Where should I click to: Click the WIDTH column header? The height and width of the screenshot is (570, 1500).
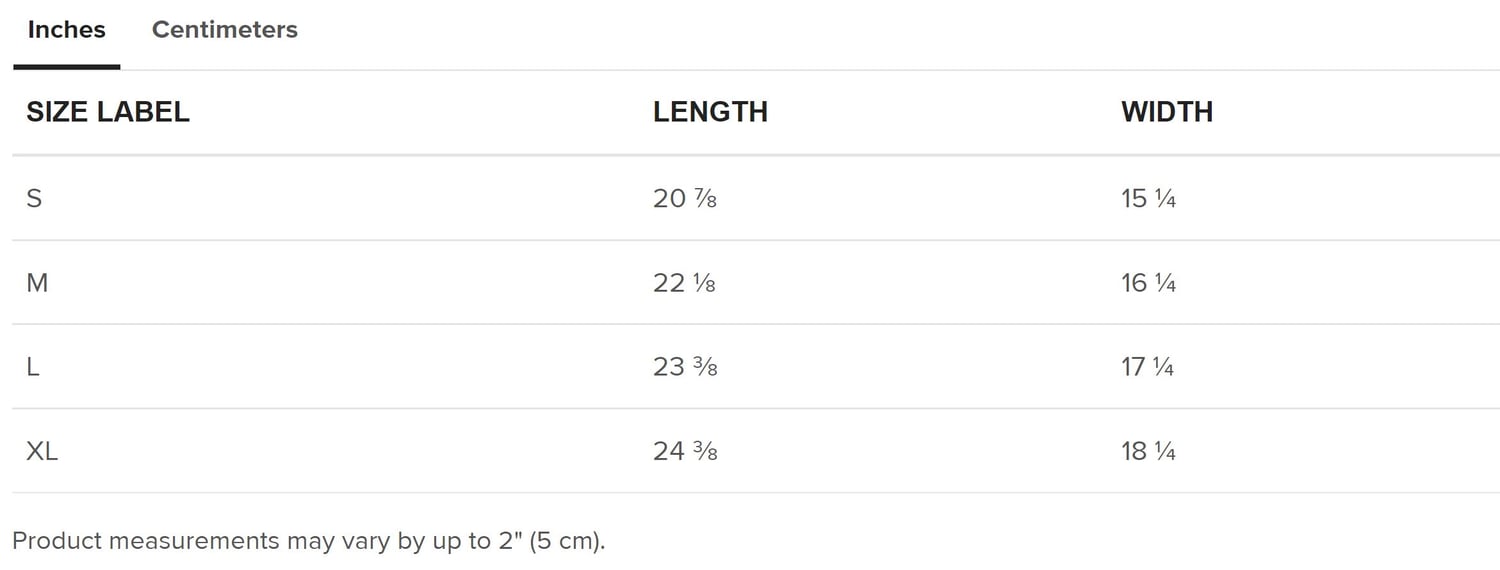click(1167, 112)
